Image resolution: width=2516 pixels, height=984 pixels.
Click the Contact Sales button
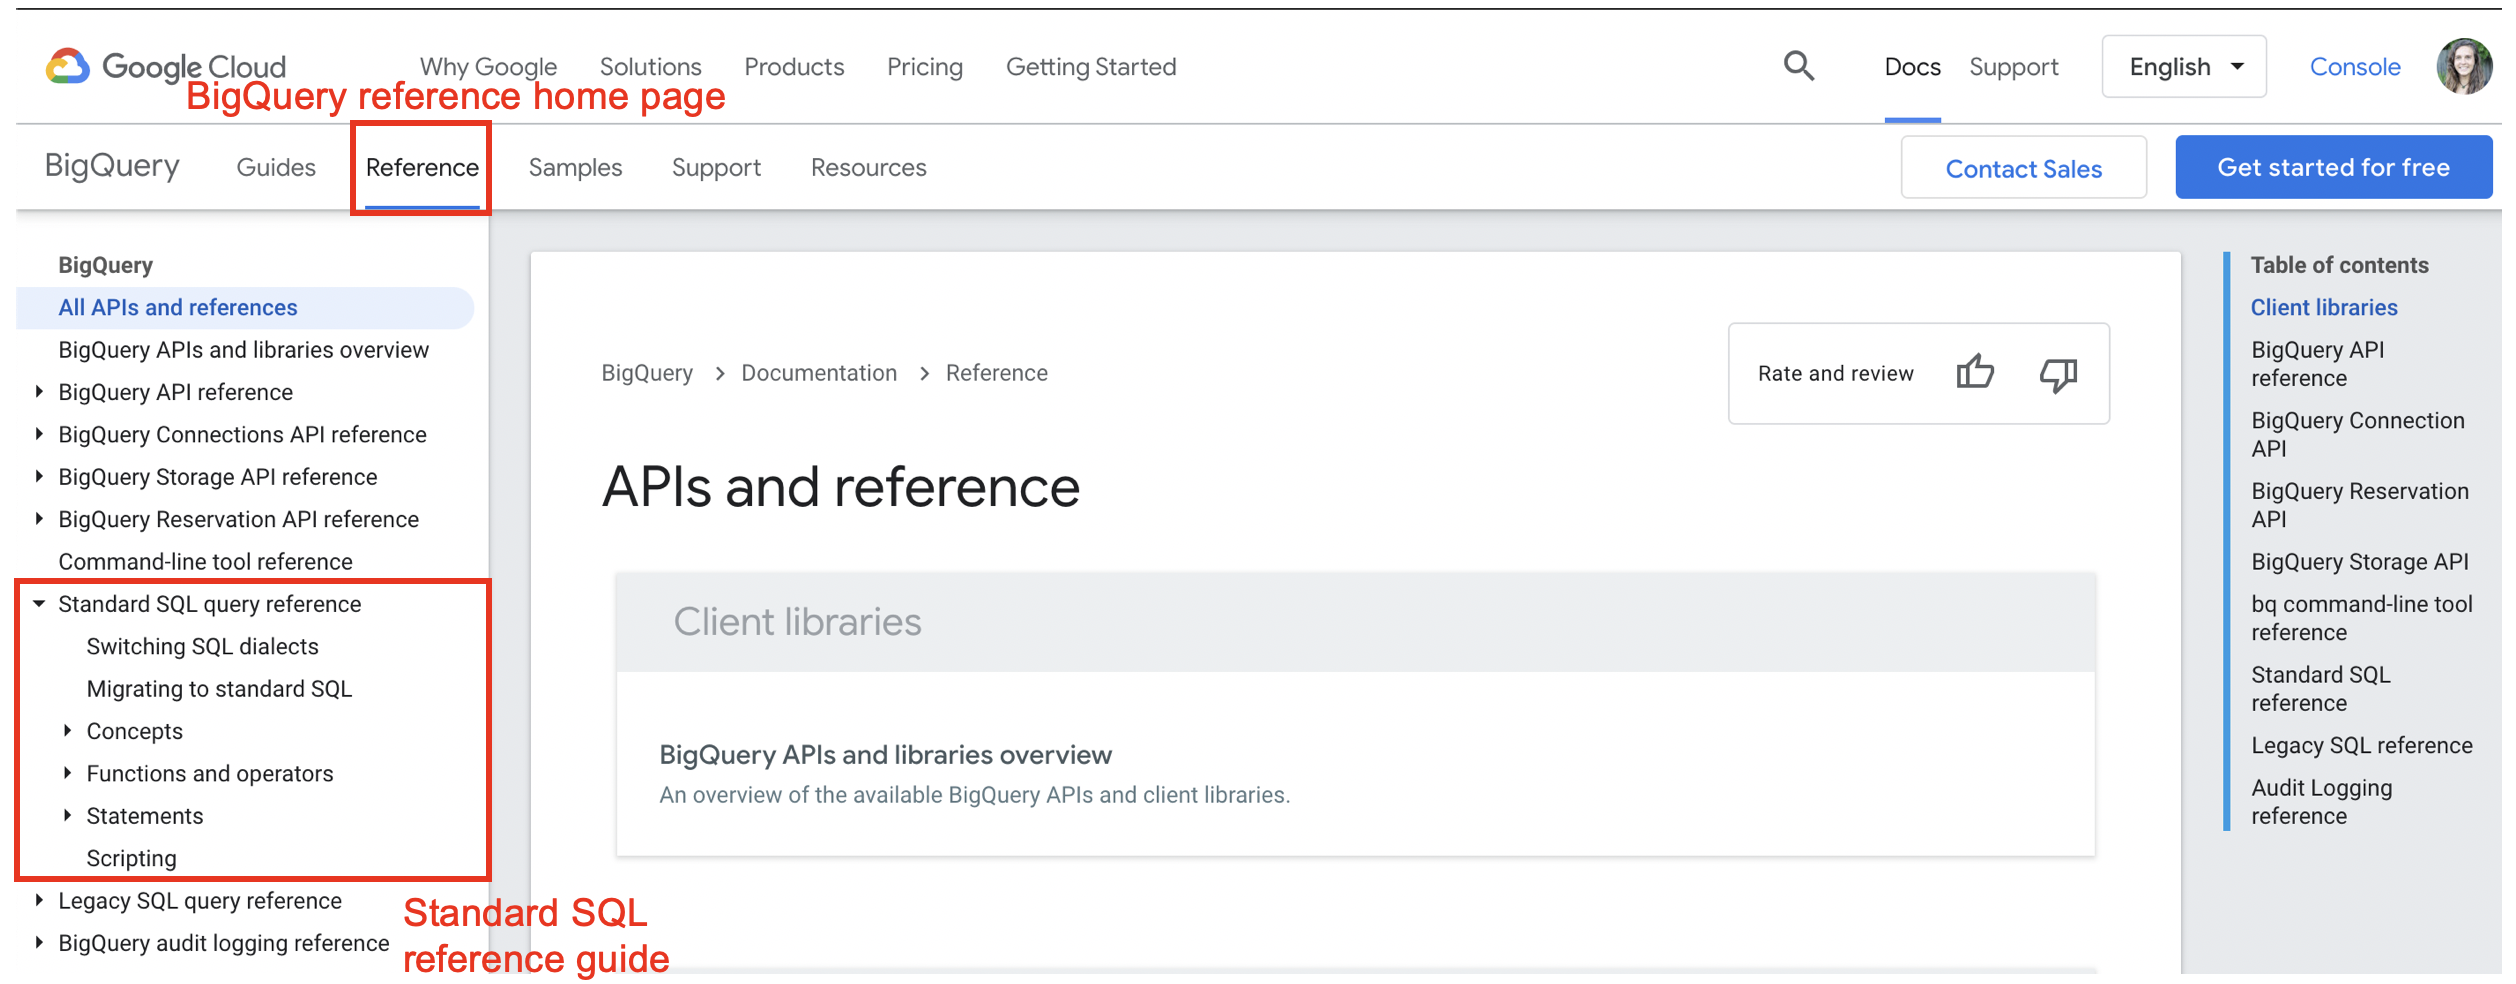coord(2024,168)
